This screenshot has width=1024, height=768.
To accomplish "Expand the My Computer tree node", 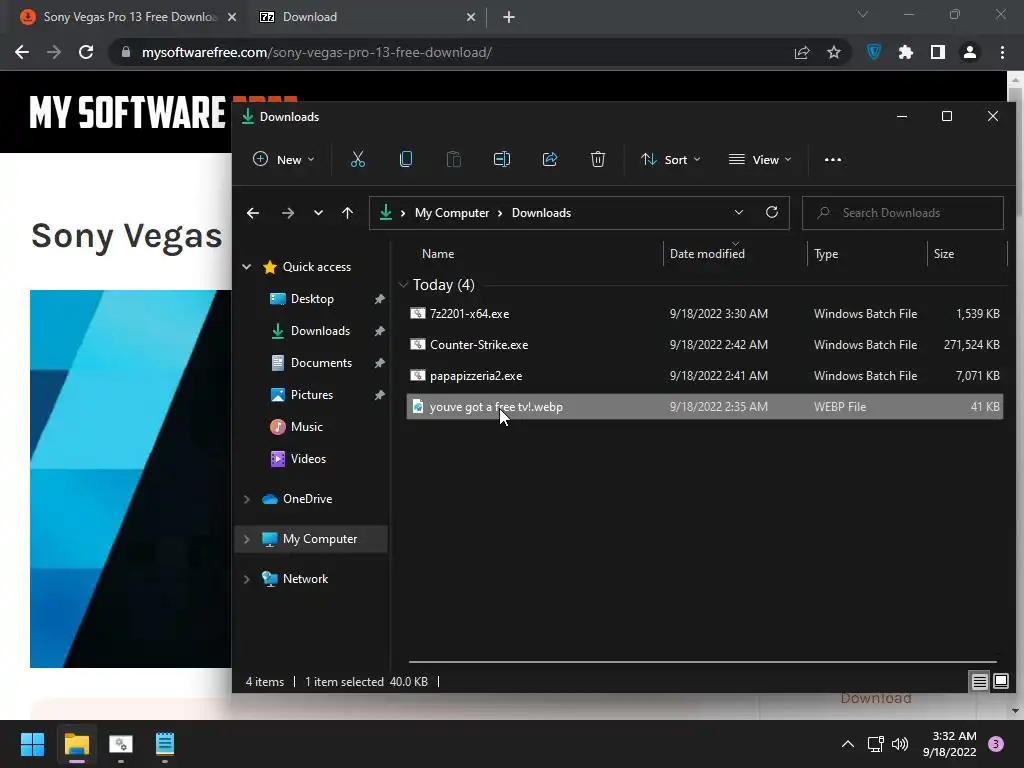I will pyautogui.click(x=247, y=539).
